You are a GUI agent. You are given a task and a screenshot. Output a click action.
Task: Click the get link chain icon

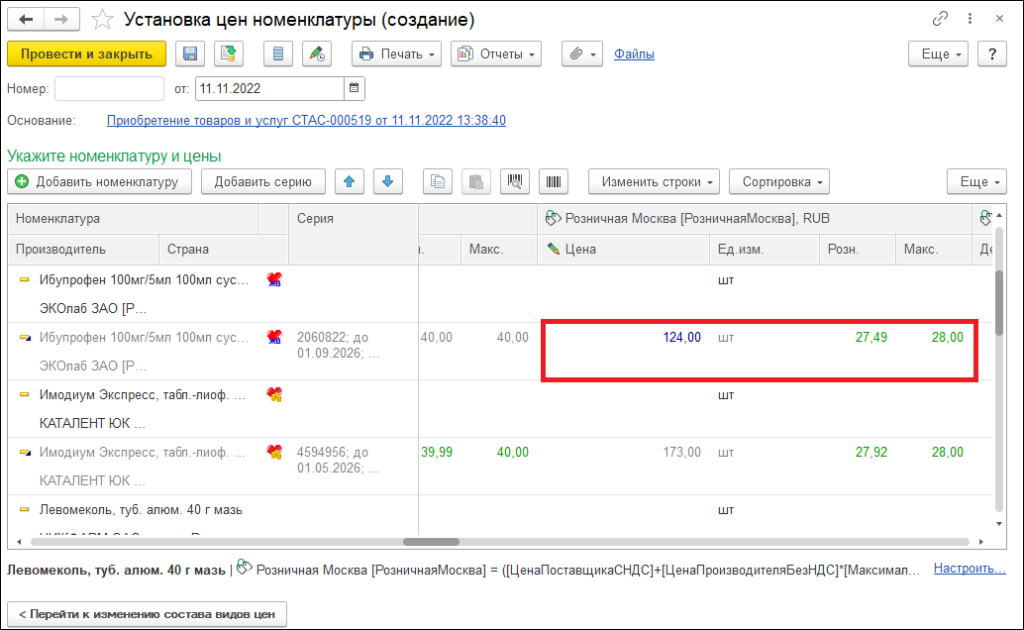tap(940, 19)
